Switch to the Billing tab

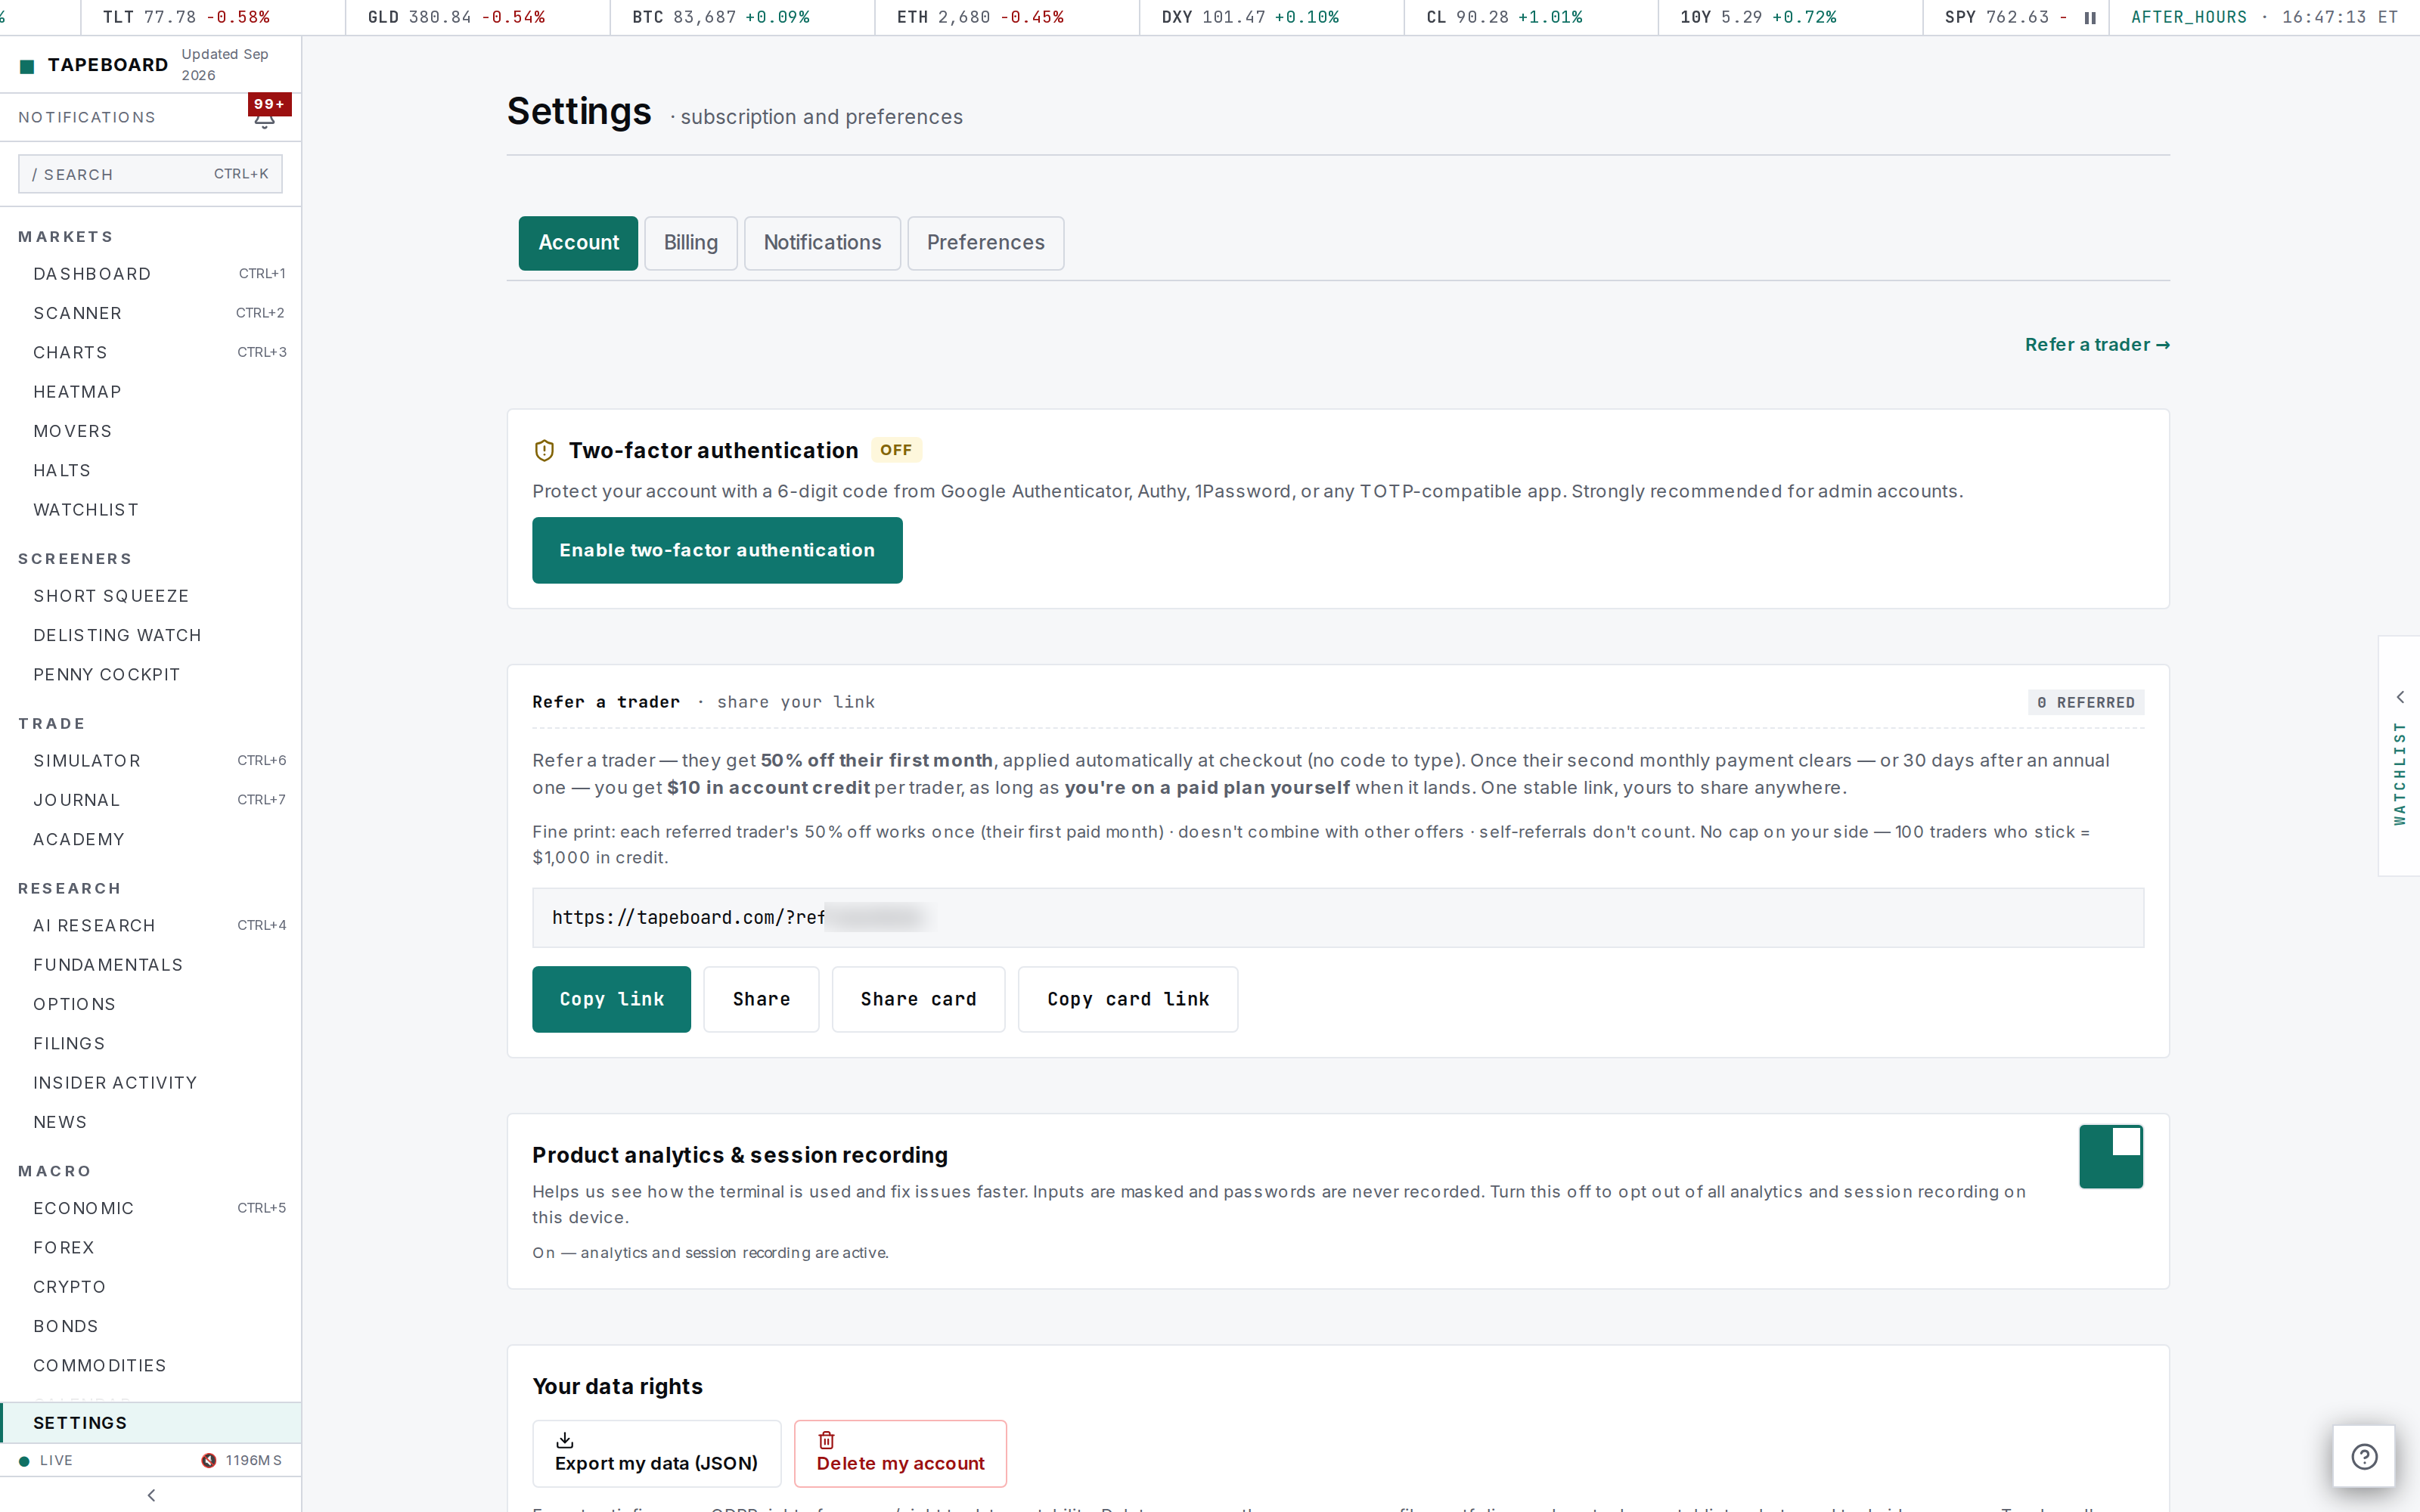[691, 243]
